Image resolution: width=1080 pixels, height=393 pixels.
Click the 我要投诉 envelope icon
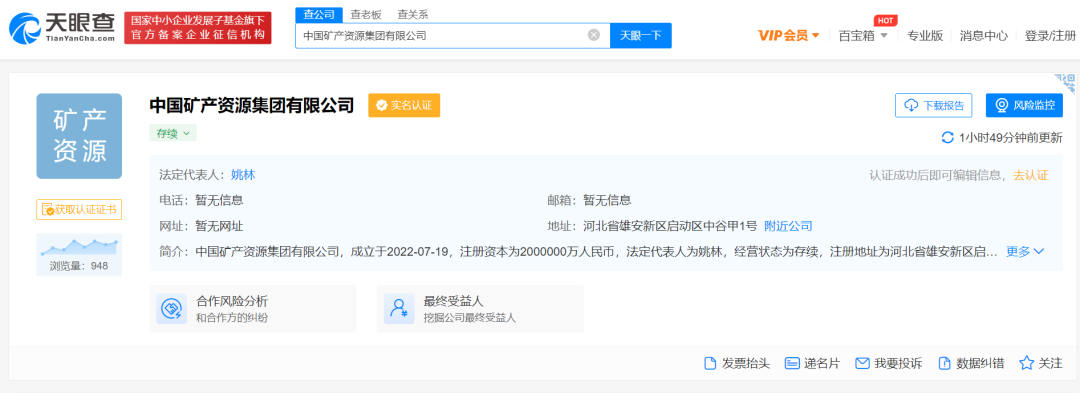tap(862, 363)
